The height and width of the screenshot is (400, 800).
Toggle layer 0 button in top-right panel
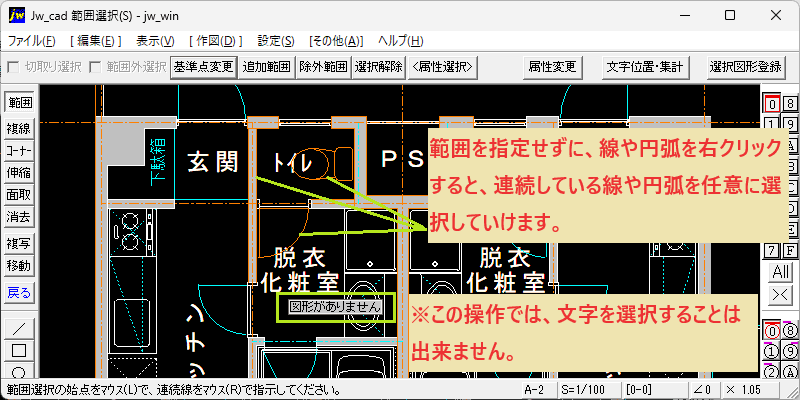click(x=773, y=104)
